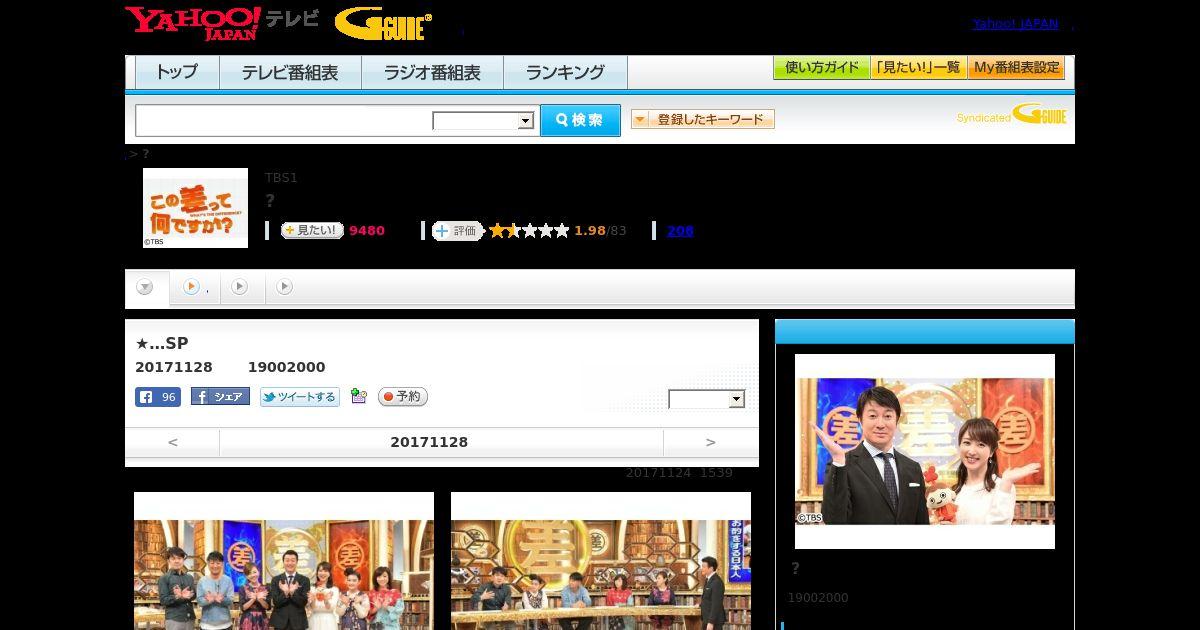This screenshot has height=630, width=1200.
Task: Open the Yahoo! JAPAN テレビ logo
Action: click(222, 23)
